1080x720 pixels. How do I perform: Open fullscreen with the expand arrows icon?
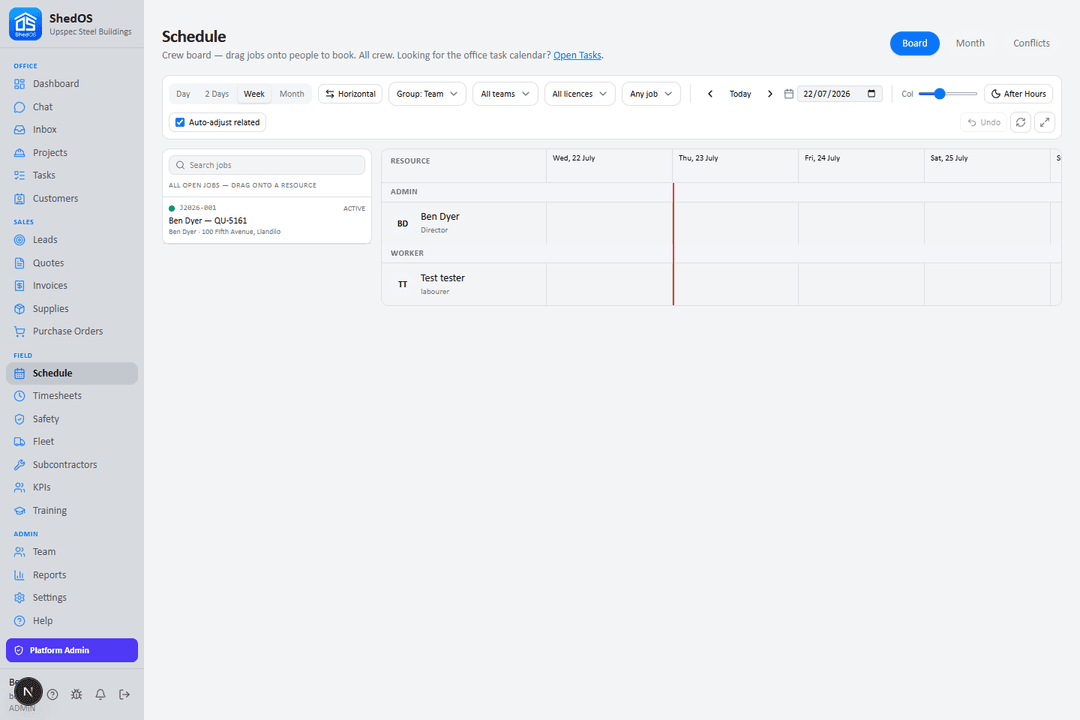pos(1044,123)
